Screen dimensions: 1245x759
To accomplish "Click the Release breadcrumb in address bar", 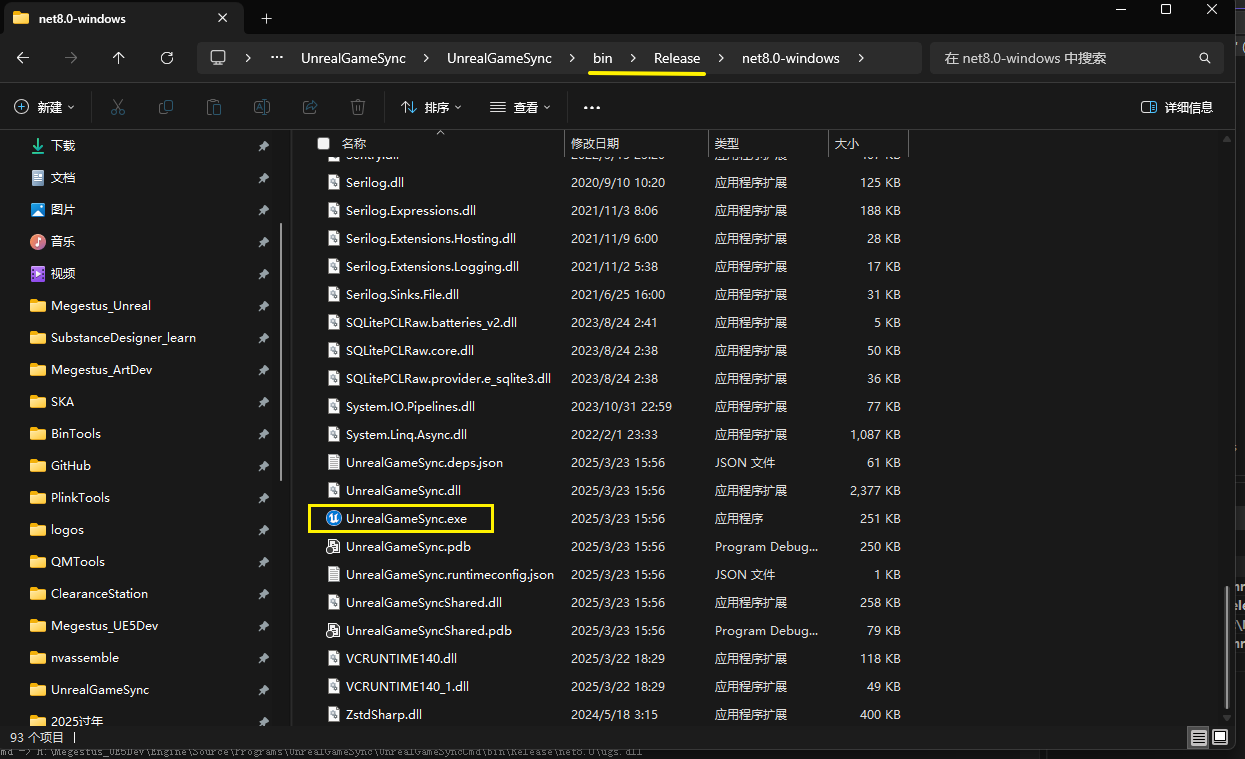I will point(677,58).
